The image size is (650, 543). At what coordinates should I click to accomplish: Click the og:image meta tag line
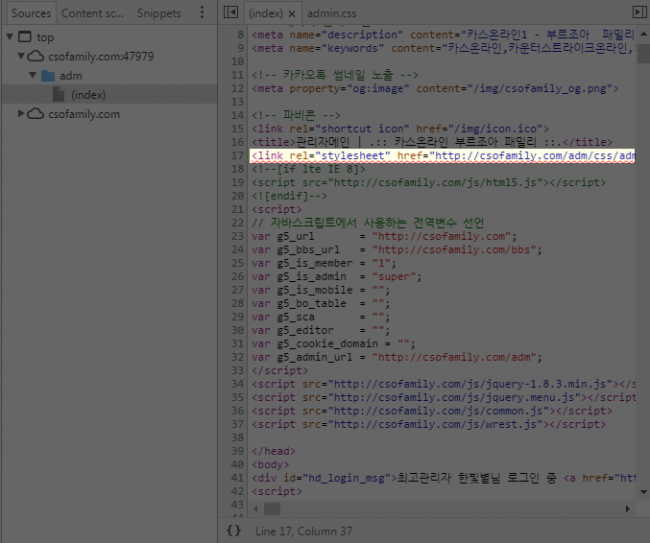[435, 88]
